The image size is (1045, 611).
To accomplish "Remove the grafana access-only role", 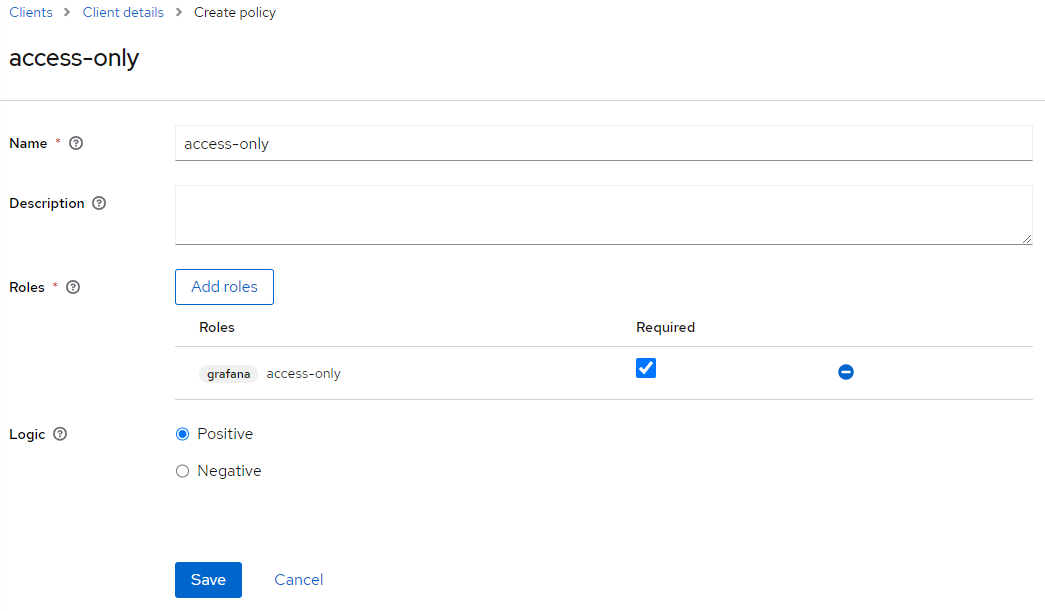I will tap(846, 372).
